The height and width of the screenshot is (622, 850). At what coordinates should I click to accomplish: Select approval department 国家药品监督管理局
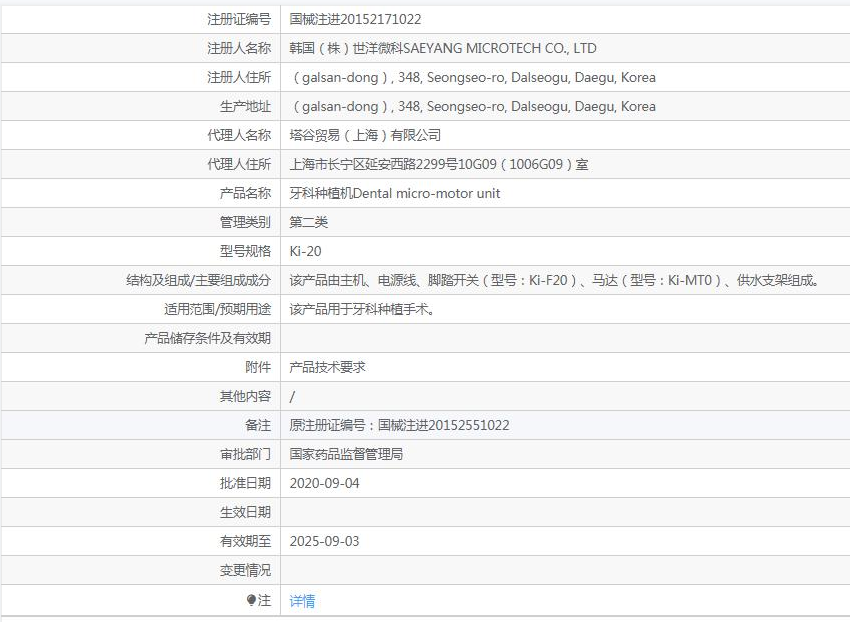(x=346, y=454)
